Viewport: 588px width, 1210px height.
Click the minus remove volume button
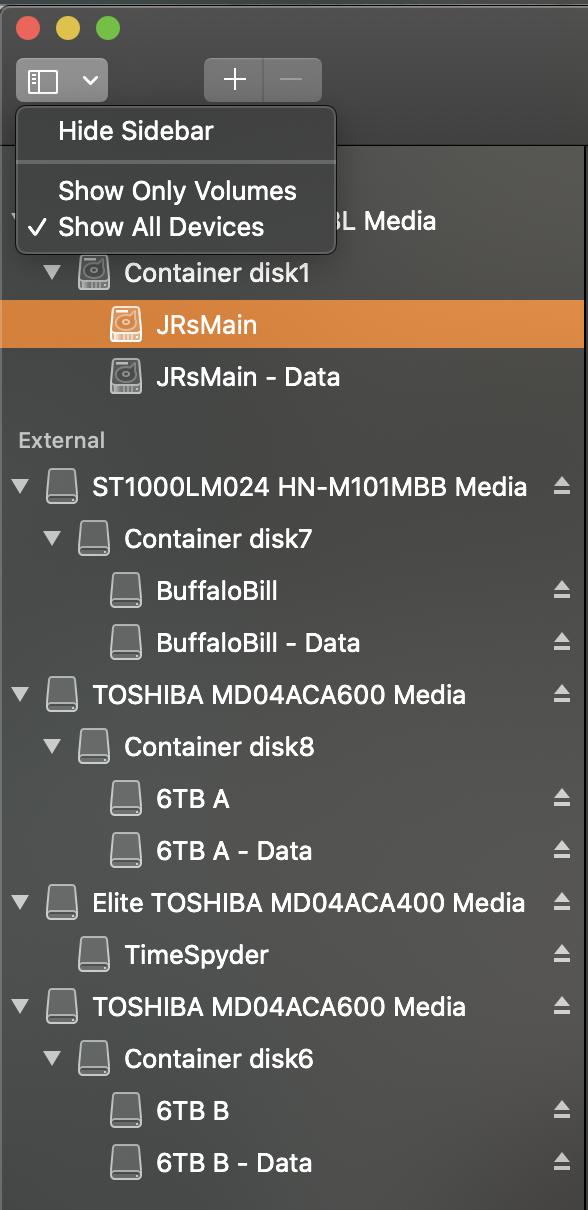[x=292, y=80]
